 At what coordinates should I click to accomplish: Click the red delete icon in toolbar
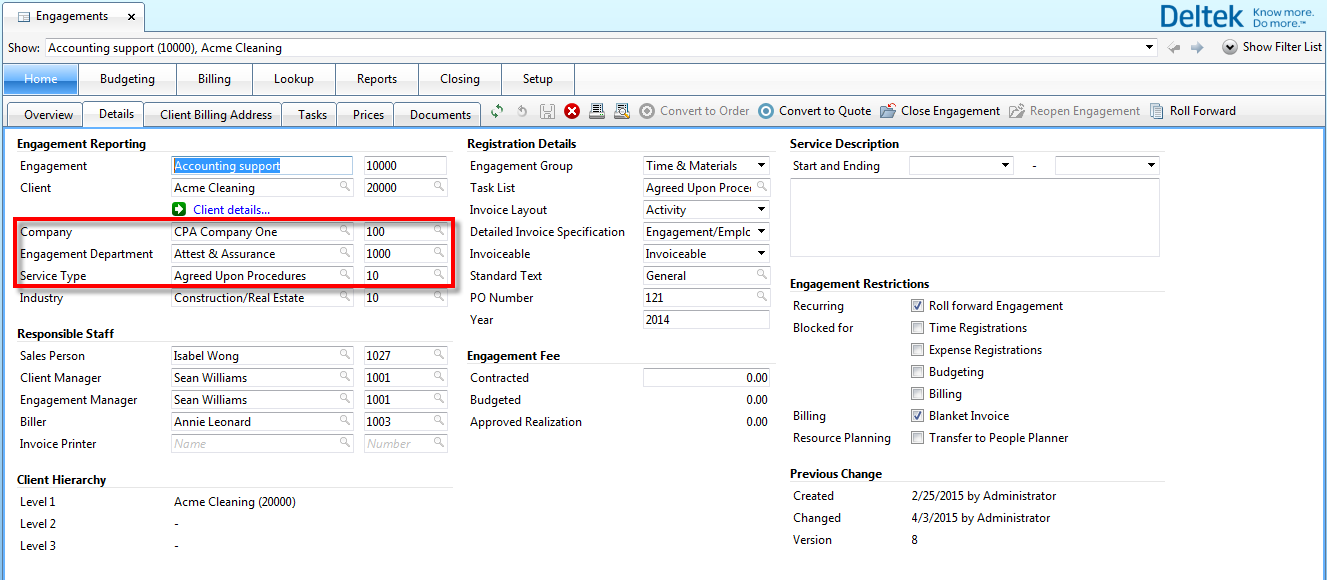572,111
